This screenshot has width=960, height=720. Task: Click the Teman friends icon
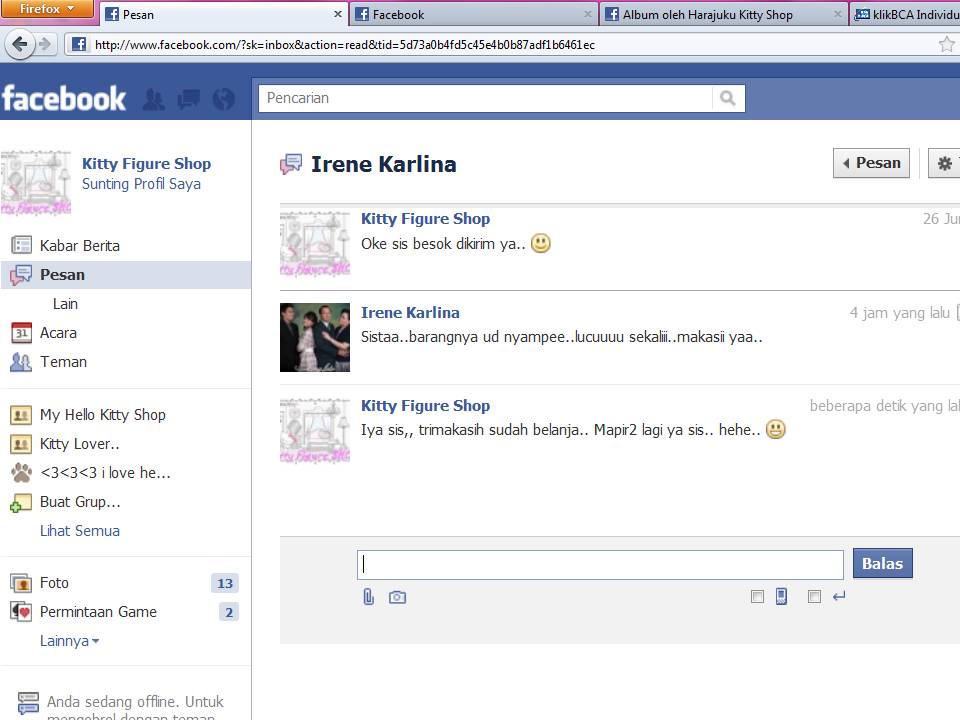(x=21, y=362)
